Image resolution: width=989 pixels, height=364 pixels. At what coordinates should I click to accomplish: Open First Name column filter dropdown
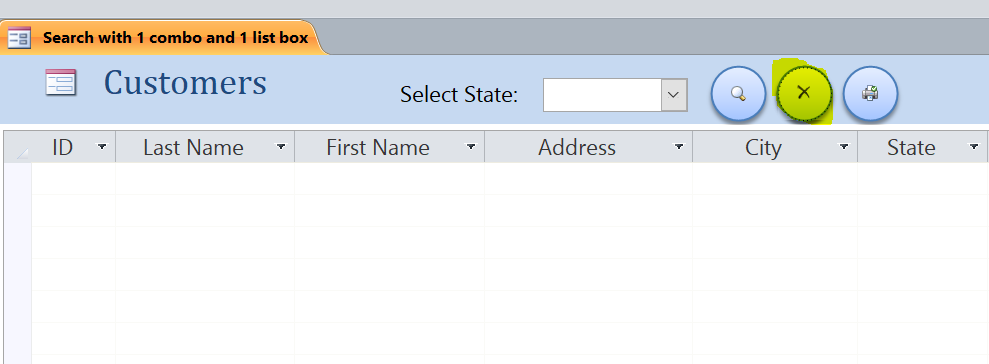click(x=471, y=147)
